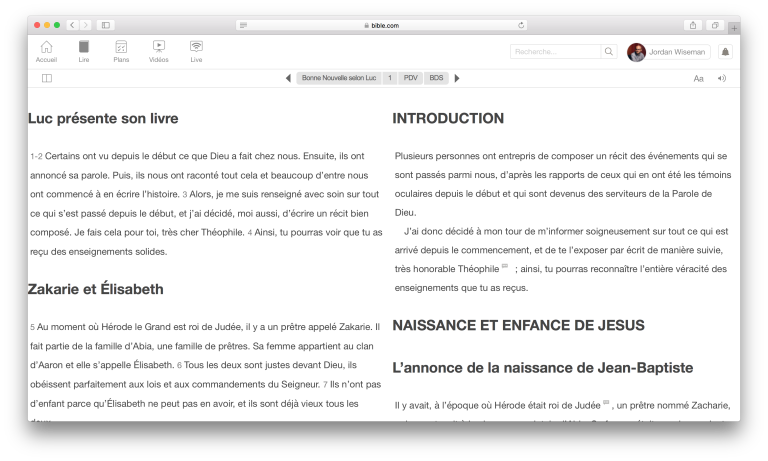Open BDS parallel version selector
768x461 pixels.
[436, 78]
